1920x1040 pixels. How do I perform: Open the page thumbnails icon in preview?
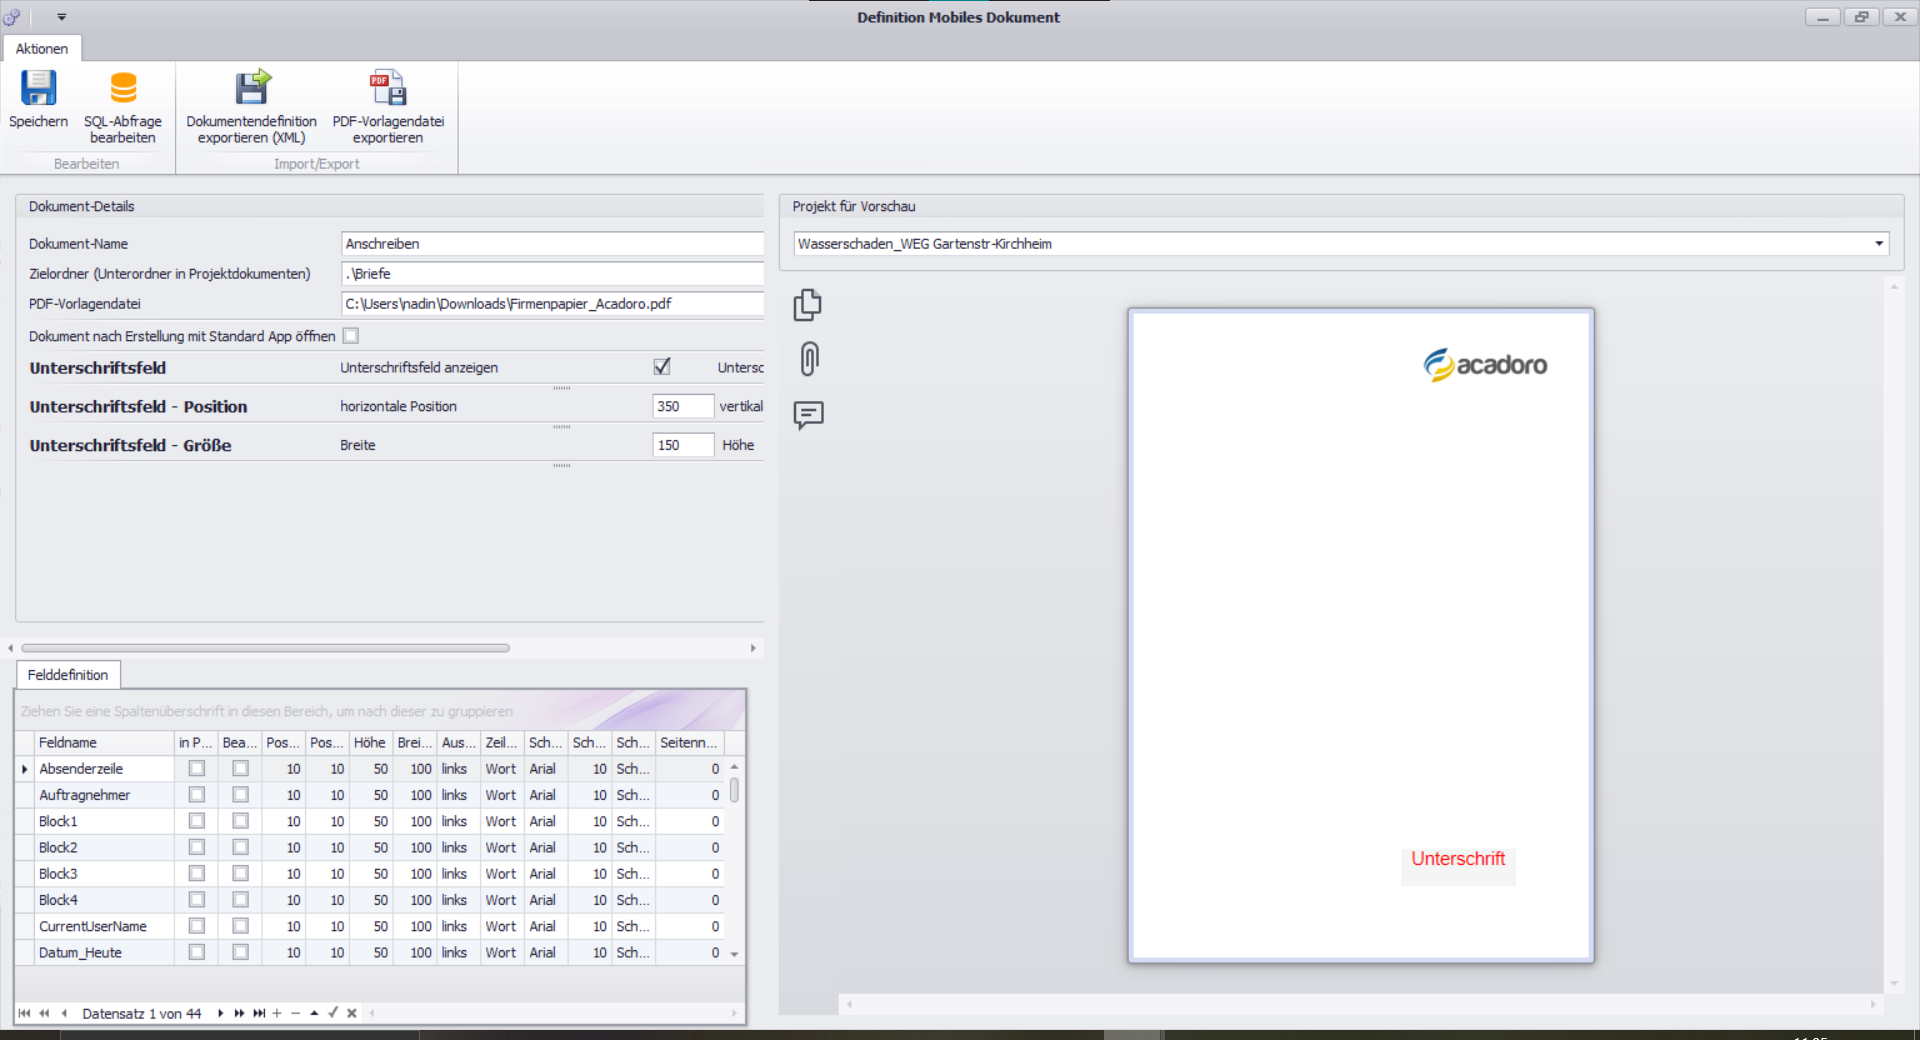(x=808, y=305)
